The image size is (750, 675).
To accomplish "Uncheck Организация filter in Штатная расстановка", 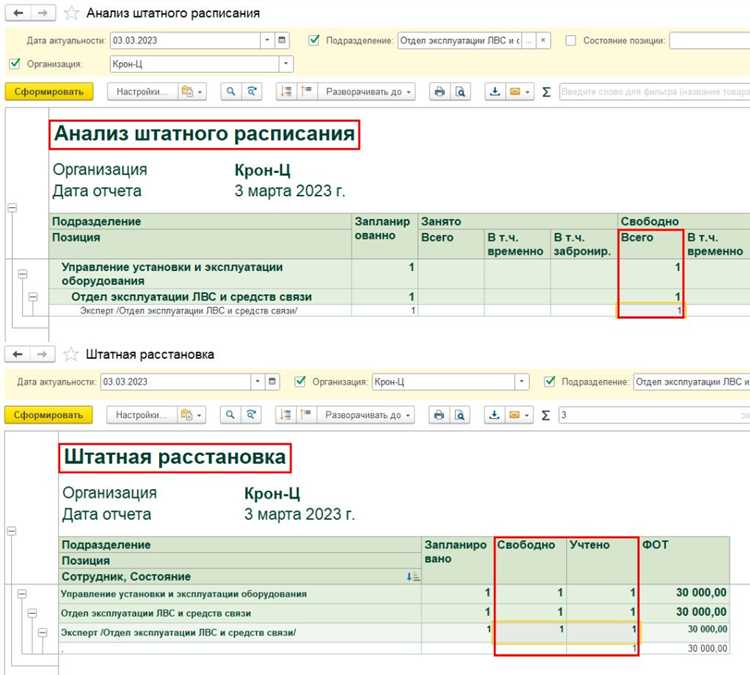I will click(x=300, y=381).
